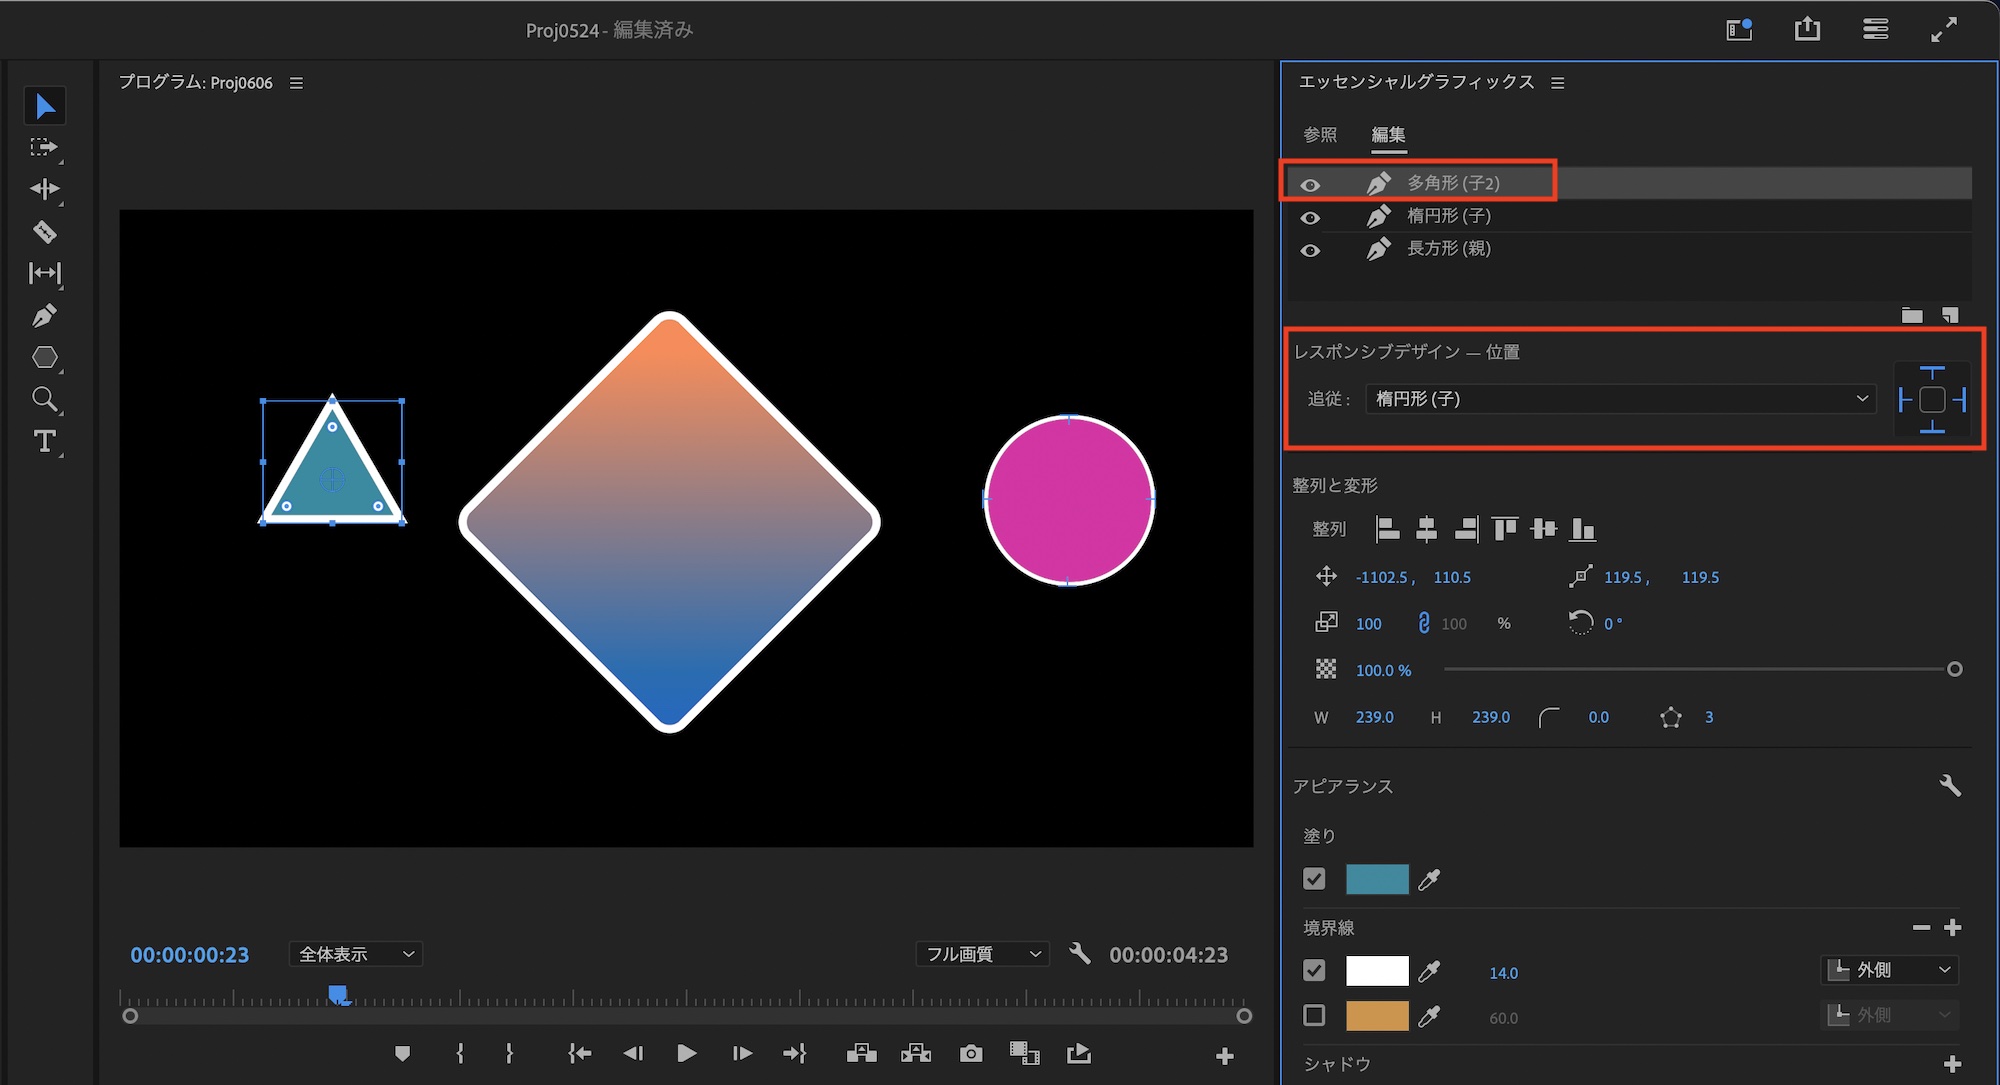The height and width of the screenshot is (1085, 2000).
Task: Add a new shadow with plus button
Action: click(1951, 1064)
